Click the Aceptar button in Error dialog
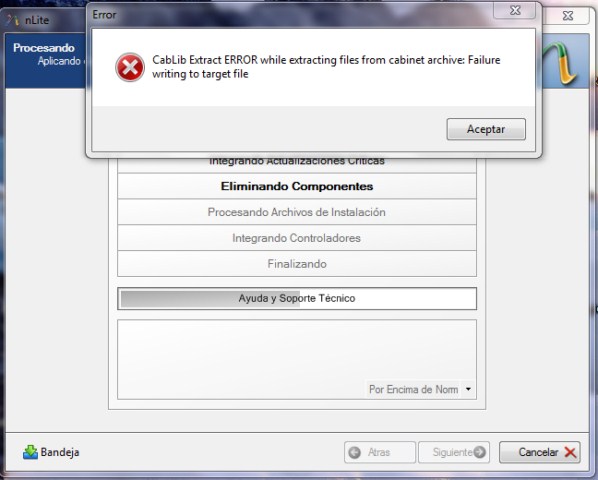This screenshot has width=598, height=480. 486,129
